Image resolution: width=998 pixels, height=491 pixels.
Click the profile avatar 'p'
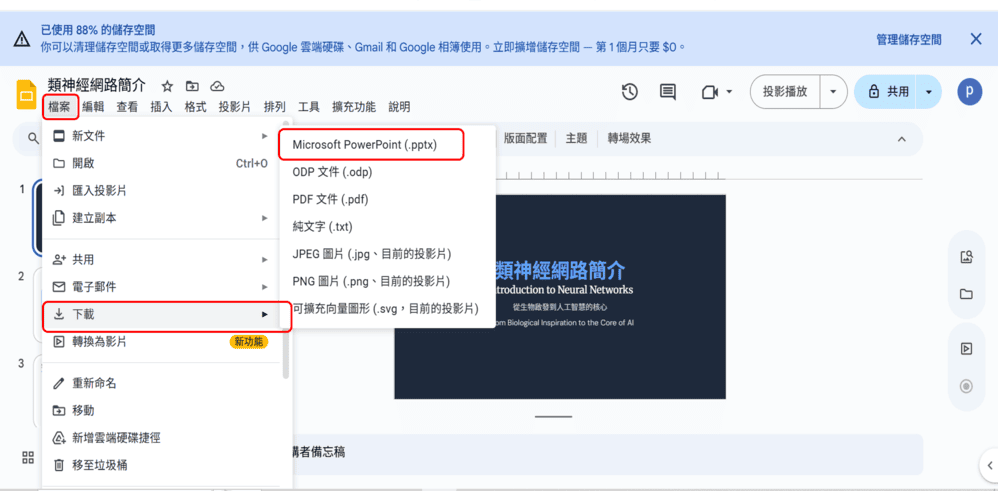click(x=969, y=92)
